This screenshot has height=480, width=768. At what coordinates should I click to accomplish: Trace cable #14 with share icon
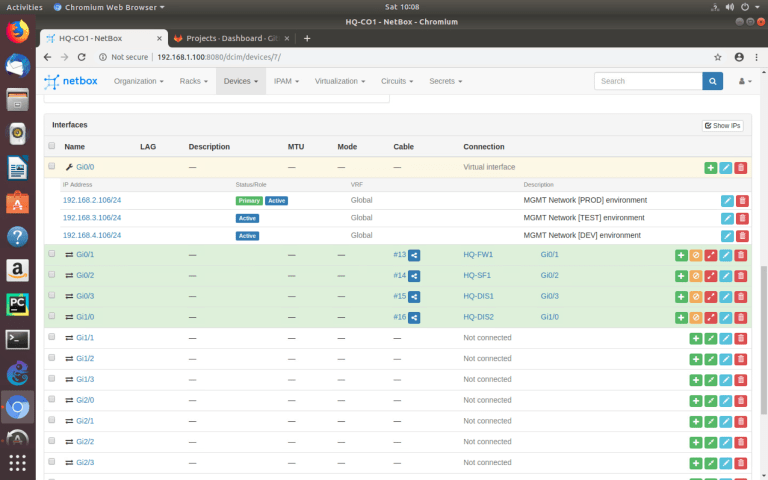414,276
